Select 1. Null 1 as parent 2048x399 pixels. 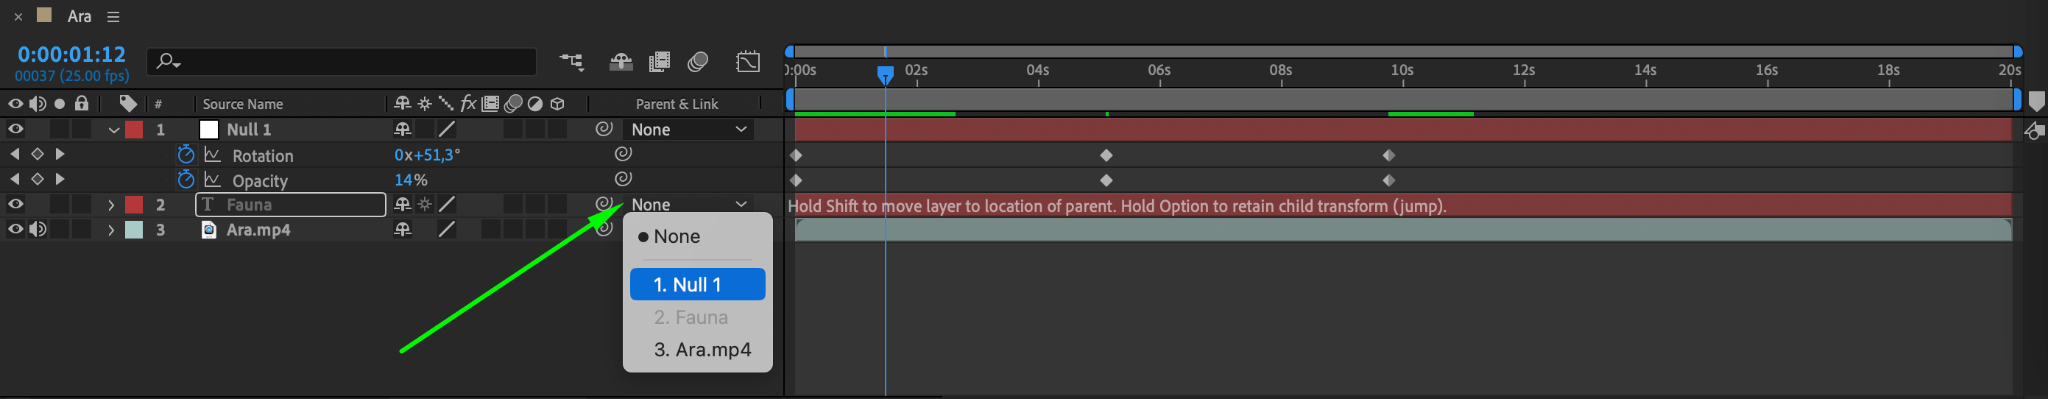(698, 284)
